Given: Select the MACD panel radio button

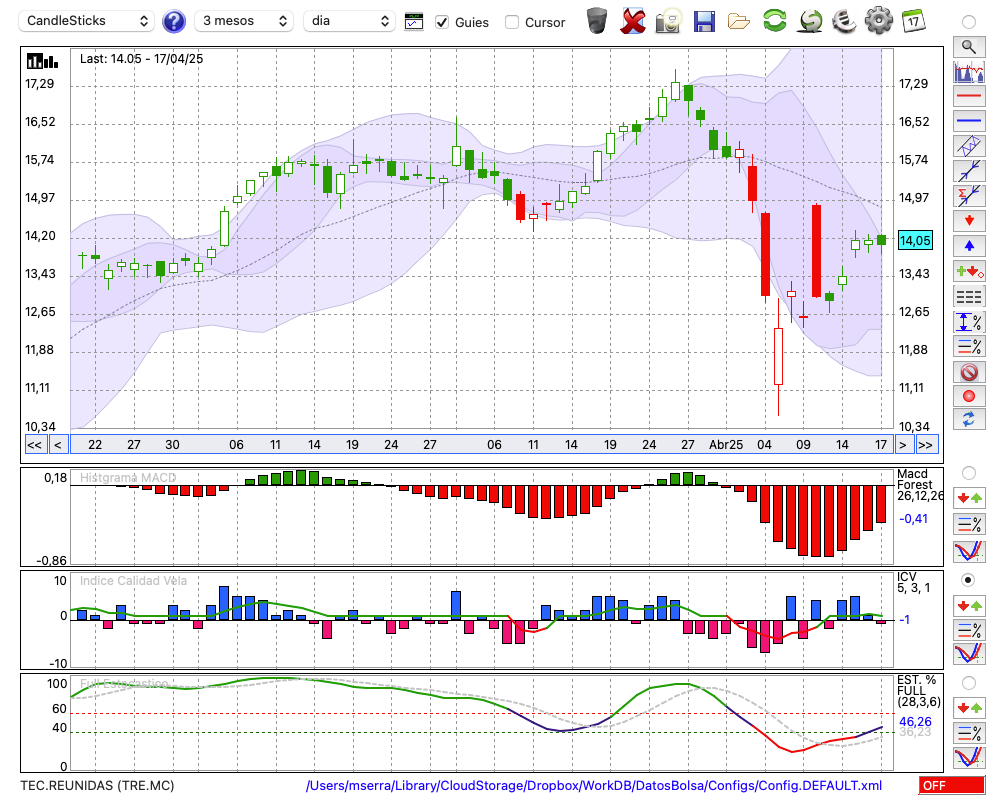Looking at the screenshot, I should (x=969, y=473).
